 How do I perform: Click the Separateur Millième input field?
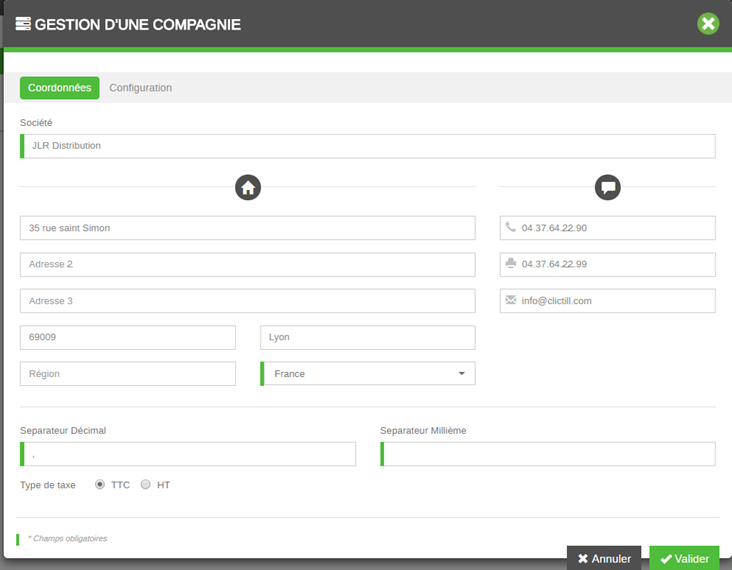pyautogui.click(x=548, y=454)
